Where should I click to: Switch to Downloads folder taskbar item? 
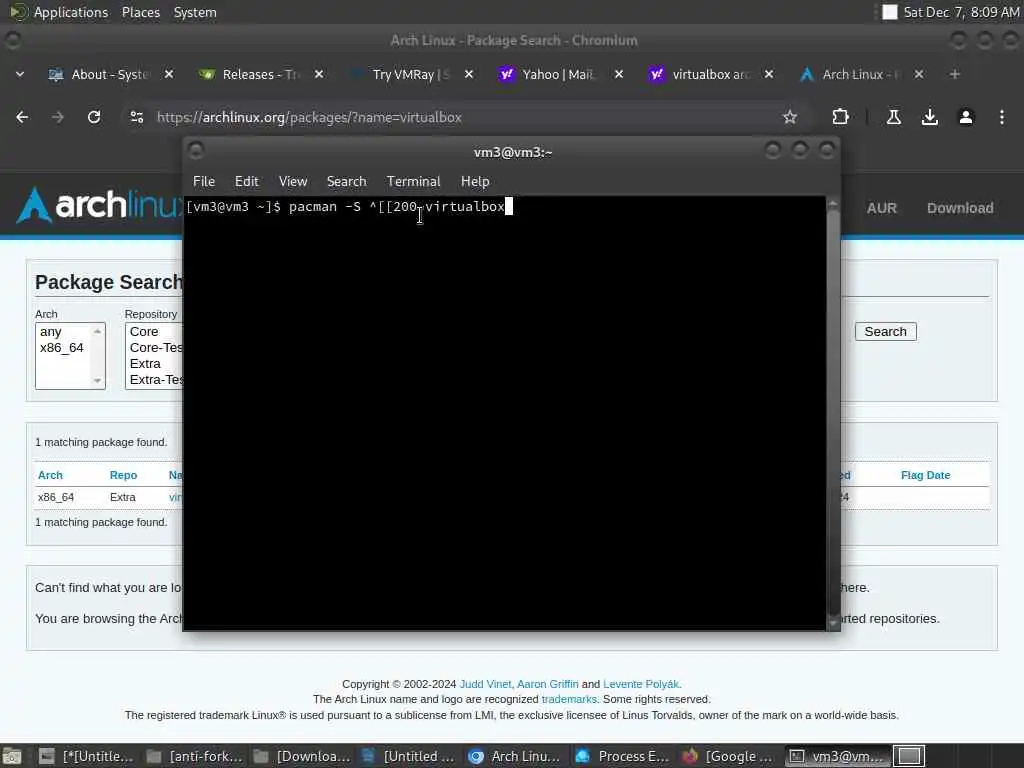pos(302,756)
